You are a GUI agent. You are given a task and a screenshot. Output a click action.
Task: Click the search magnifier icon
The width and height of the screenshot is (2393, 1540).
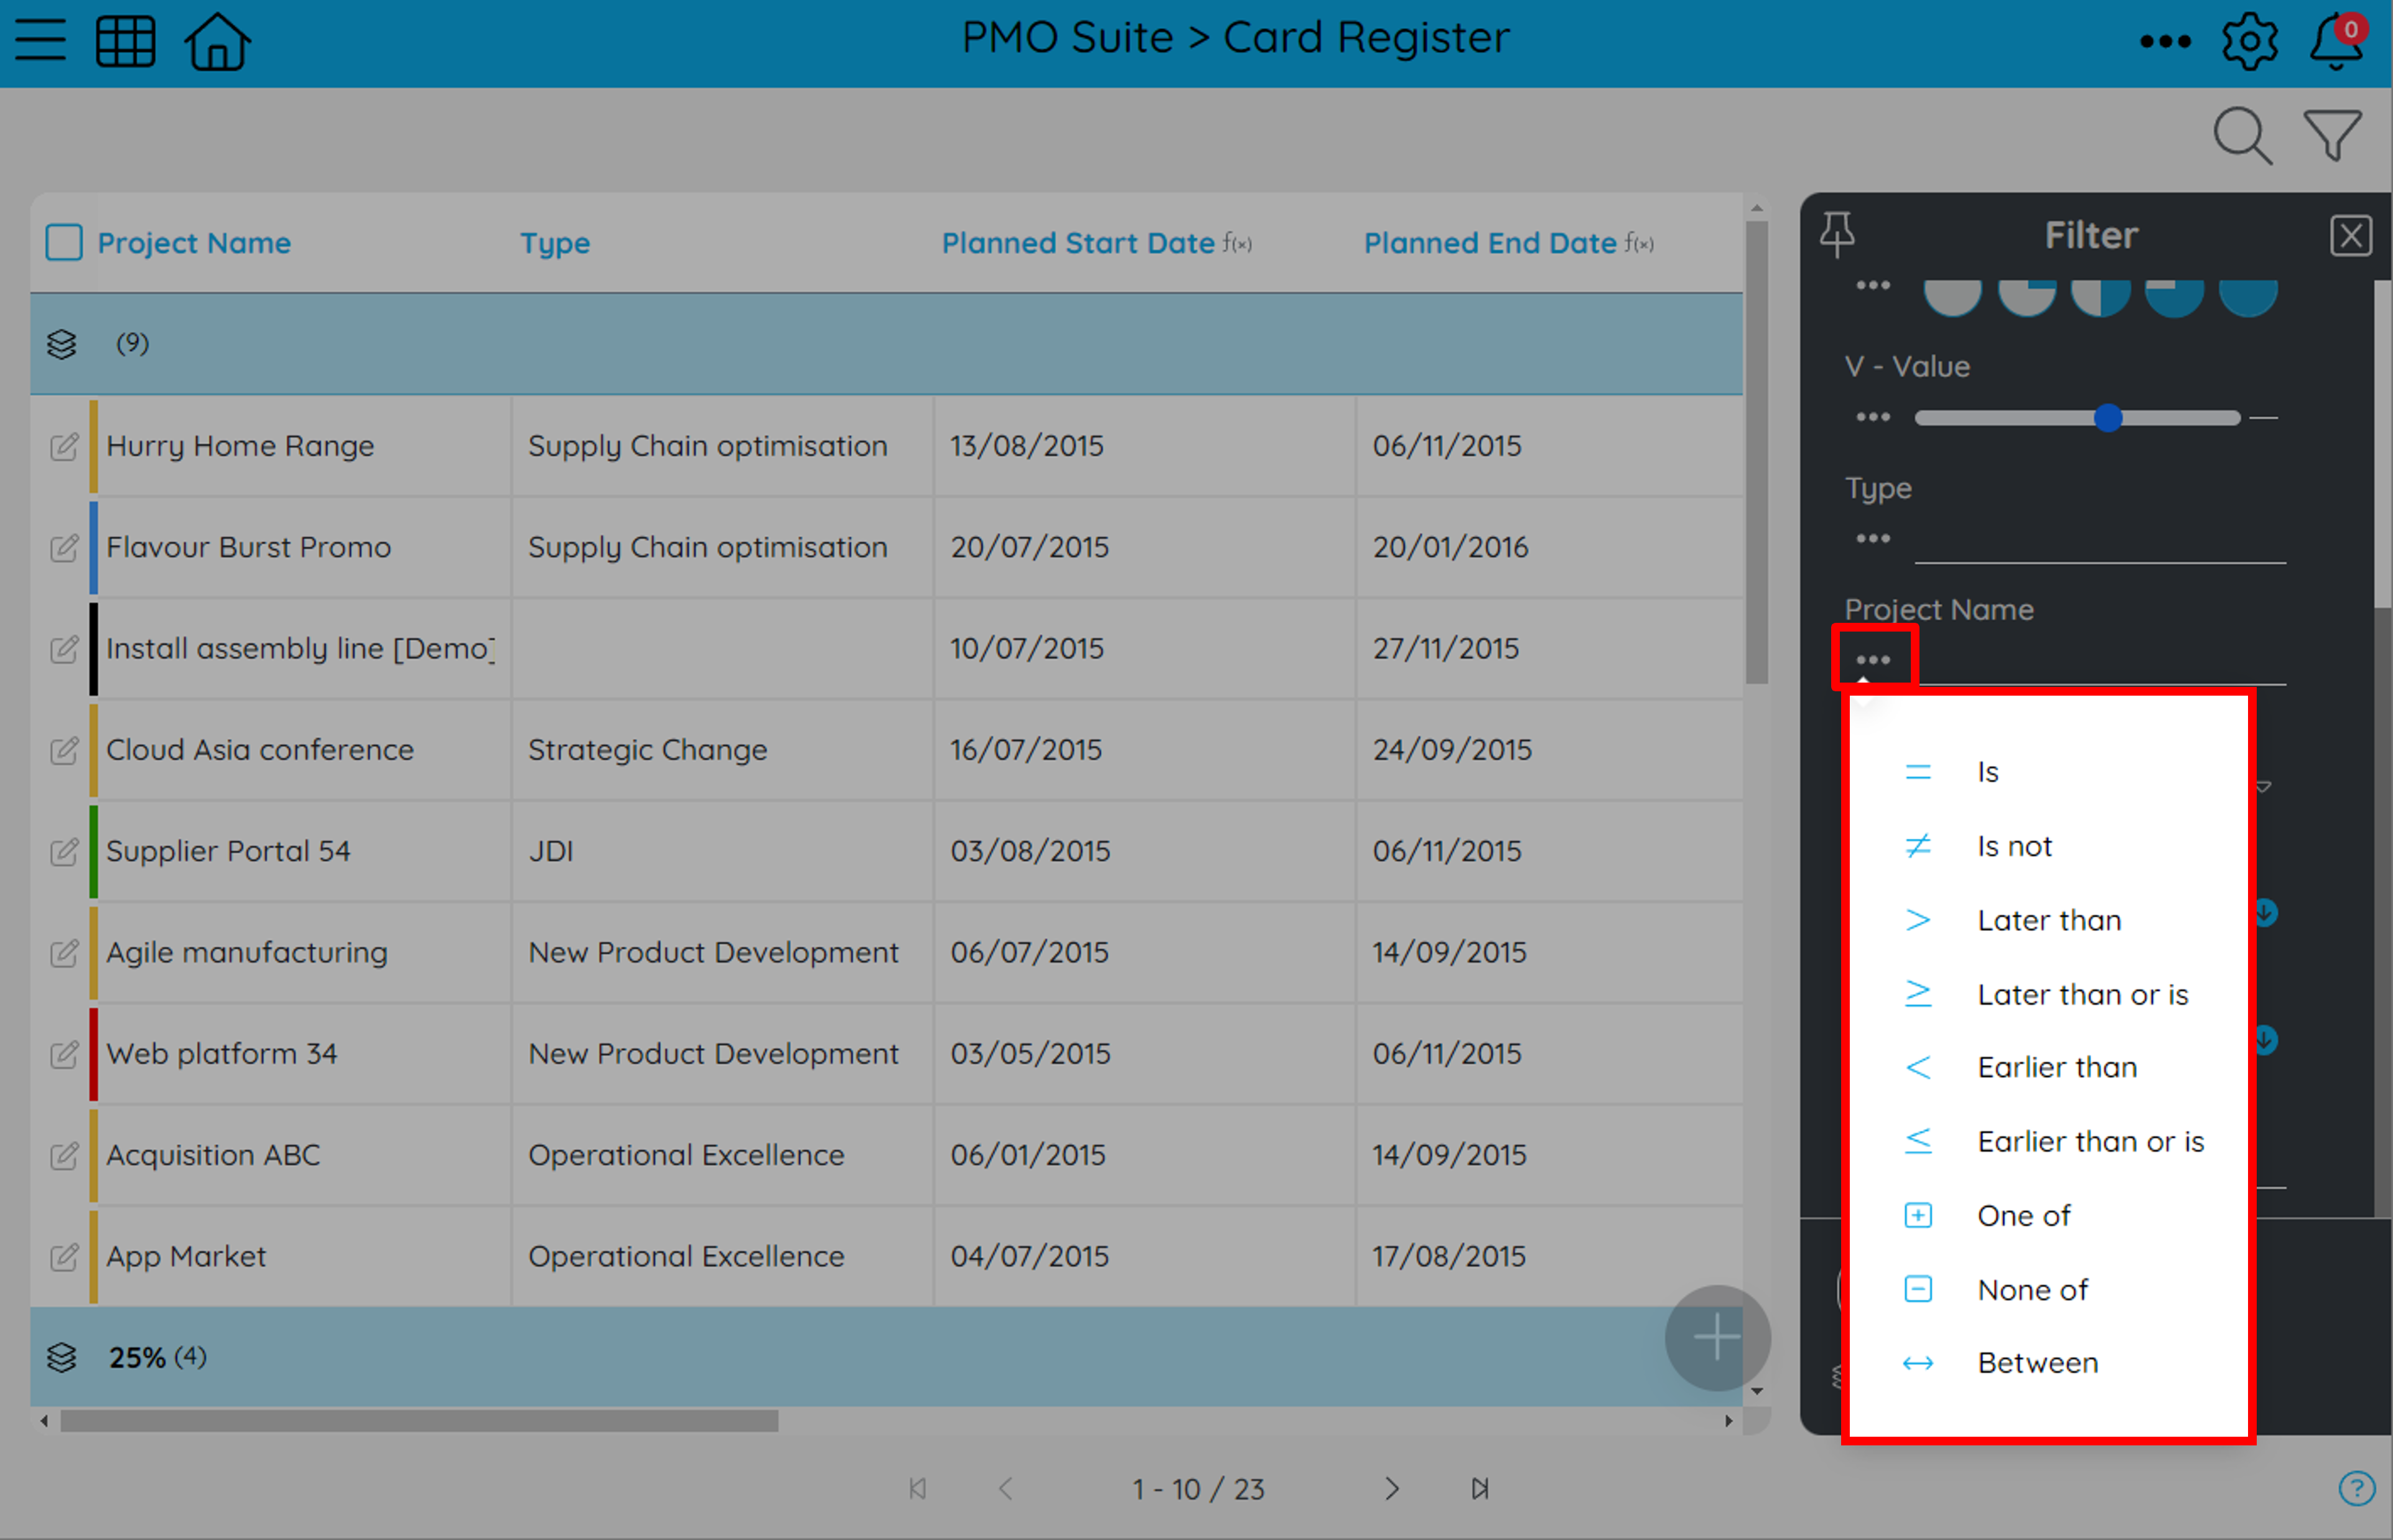point(2243,135)
